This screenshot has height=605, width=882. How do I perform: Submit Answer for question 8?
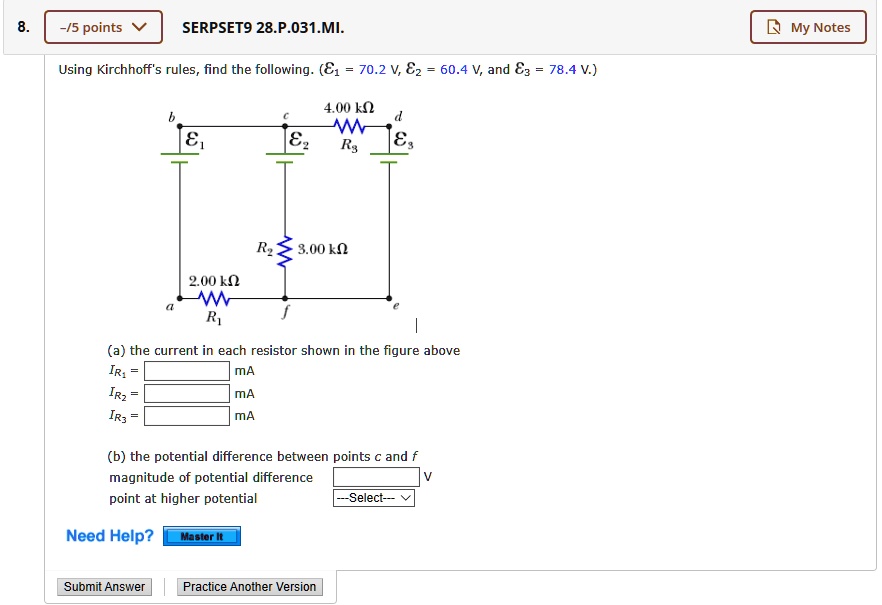coord(104,586)
